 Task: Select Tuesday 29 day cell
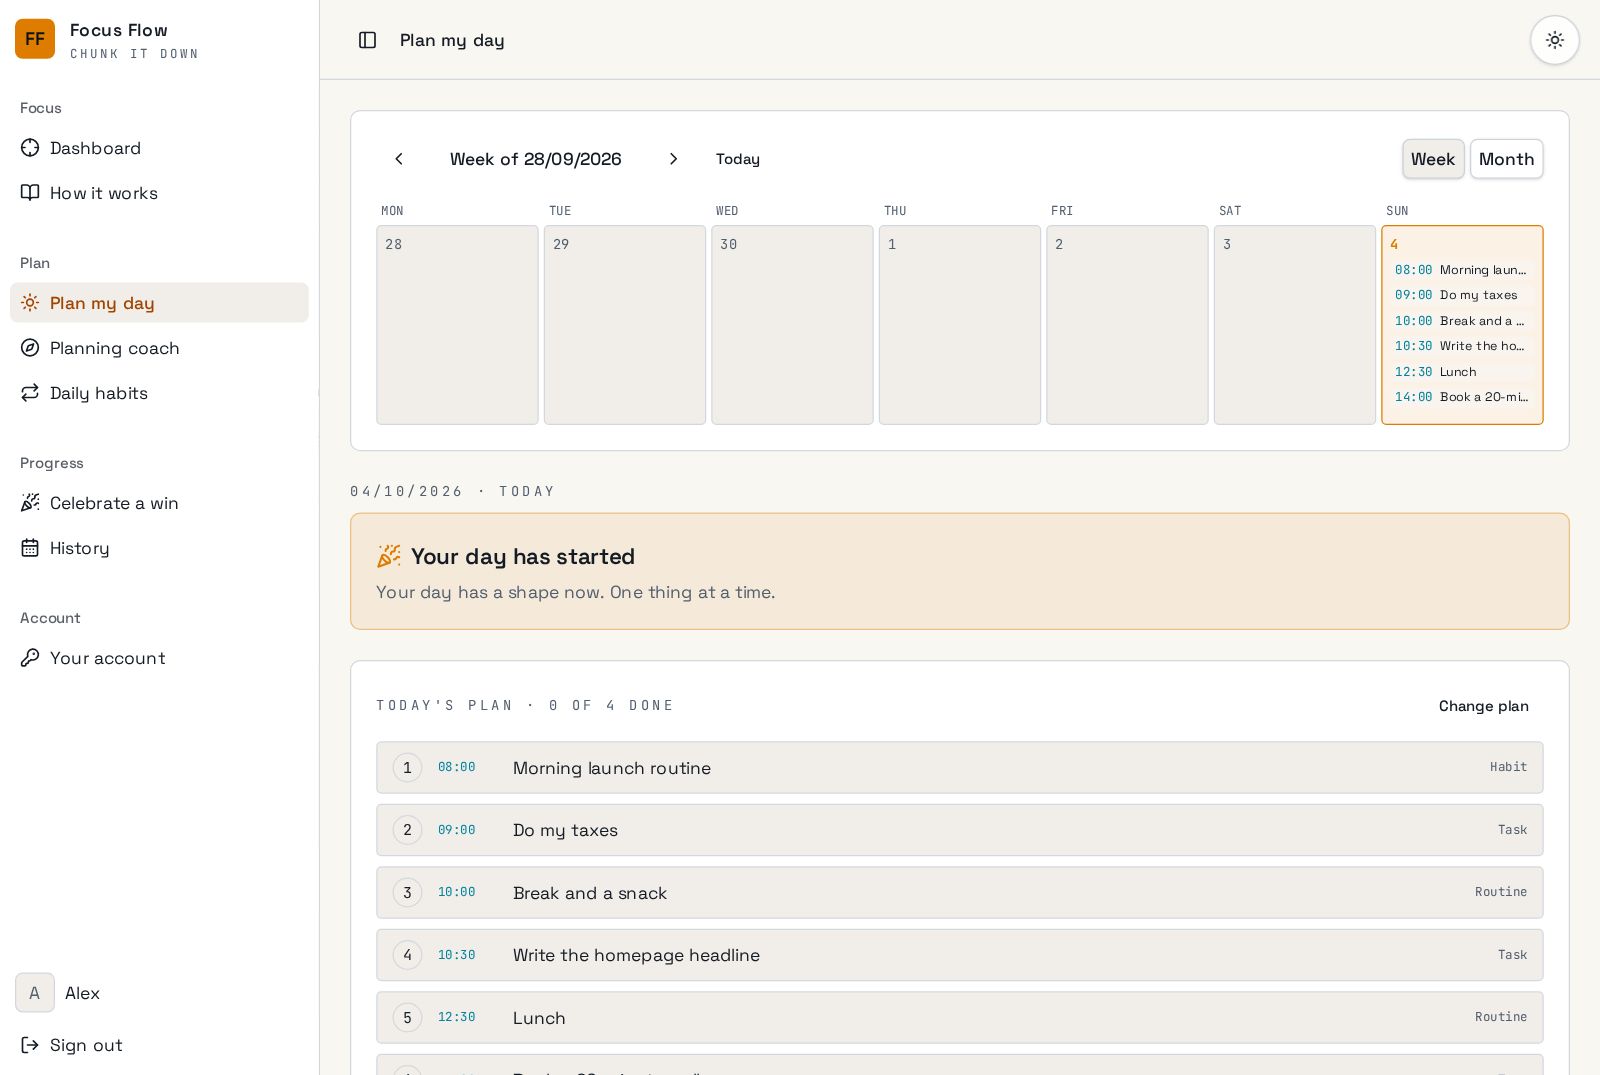click(x=625, y=325)
